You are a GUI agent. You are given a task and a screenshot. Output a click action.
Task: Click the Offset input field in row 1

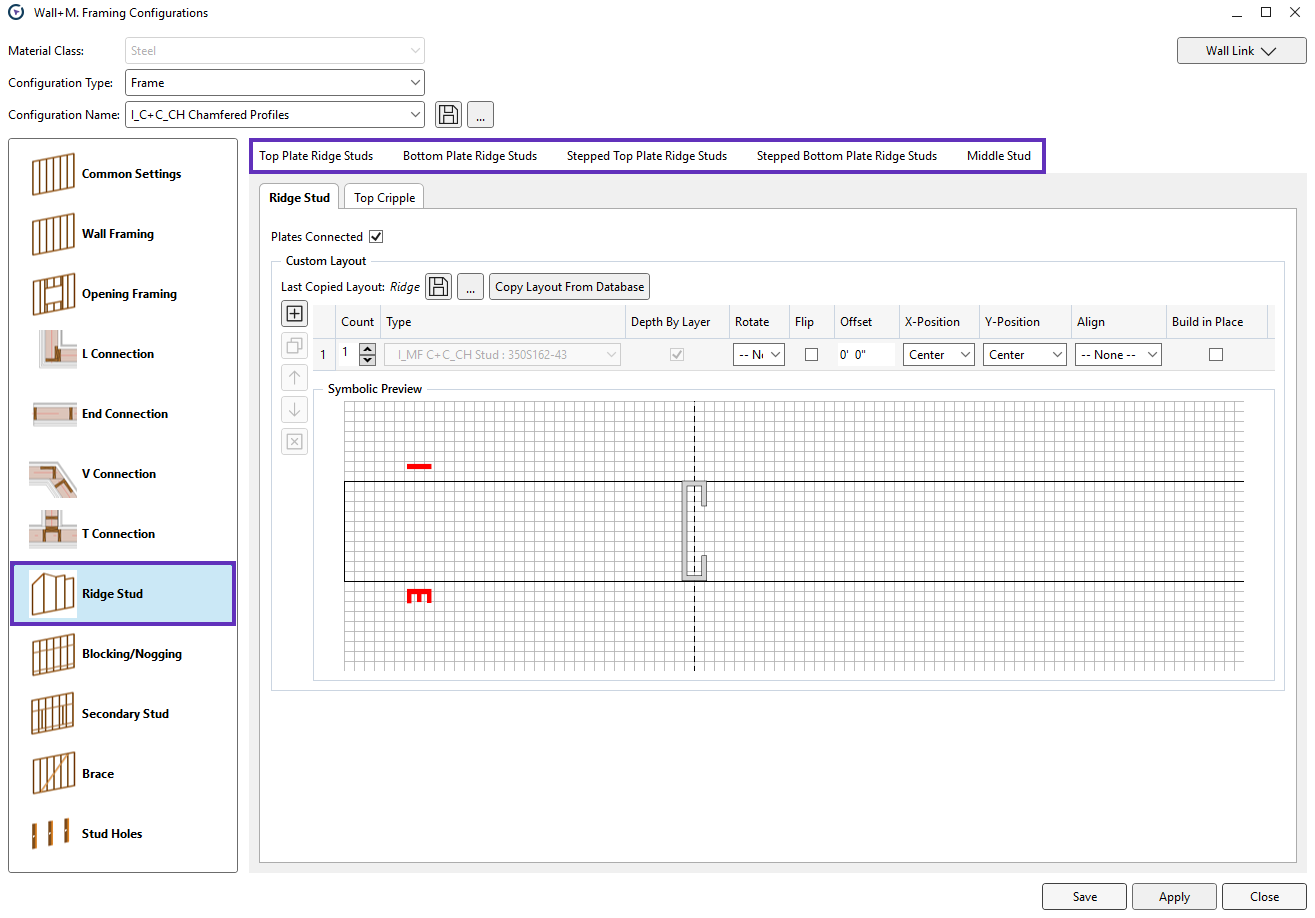[866, 354]
